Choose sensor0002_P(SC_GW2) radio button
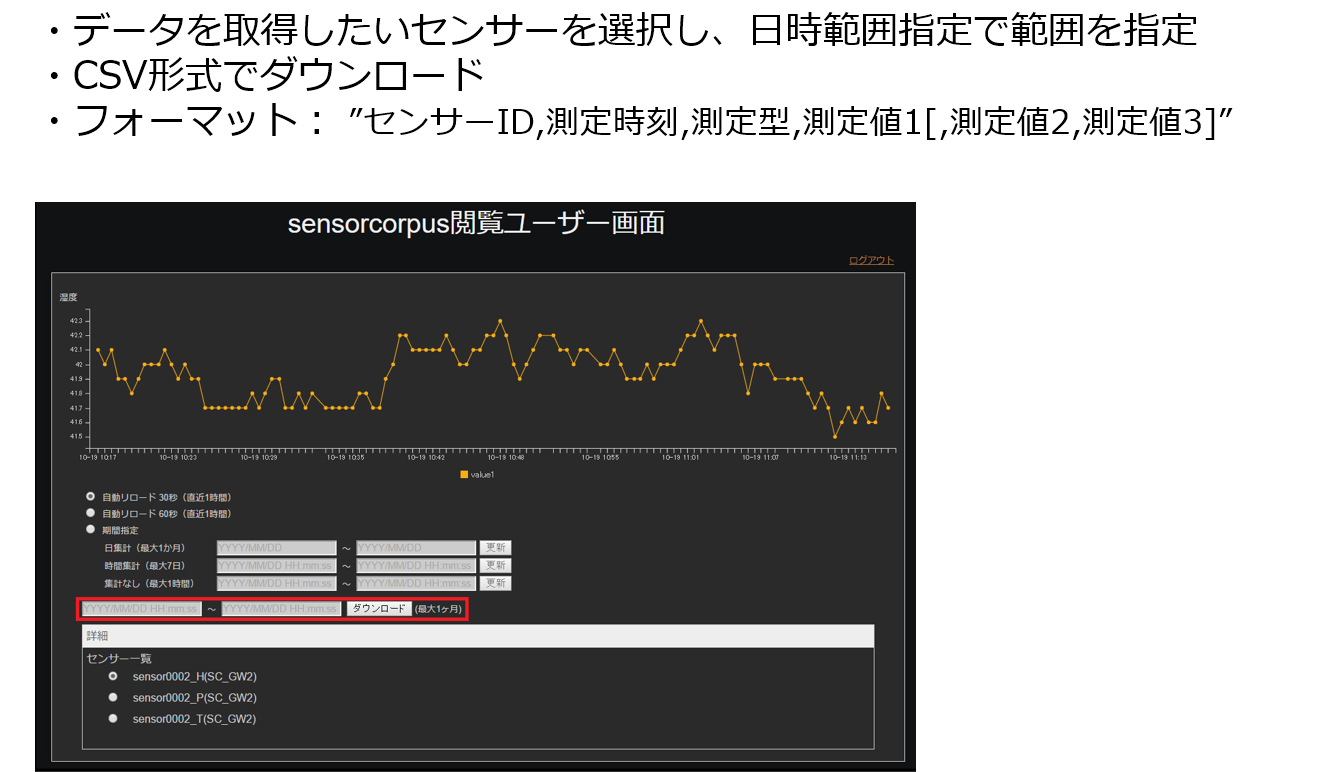Screen dimensions: 1322x772 click(113, 697)
